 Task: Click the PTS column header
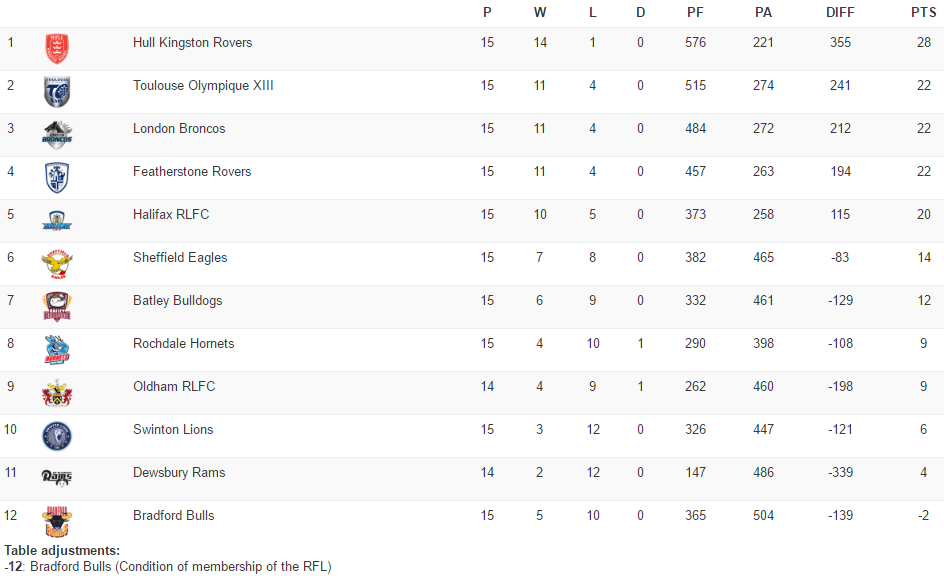point(923,12)
